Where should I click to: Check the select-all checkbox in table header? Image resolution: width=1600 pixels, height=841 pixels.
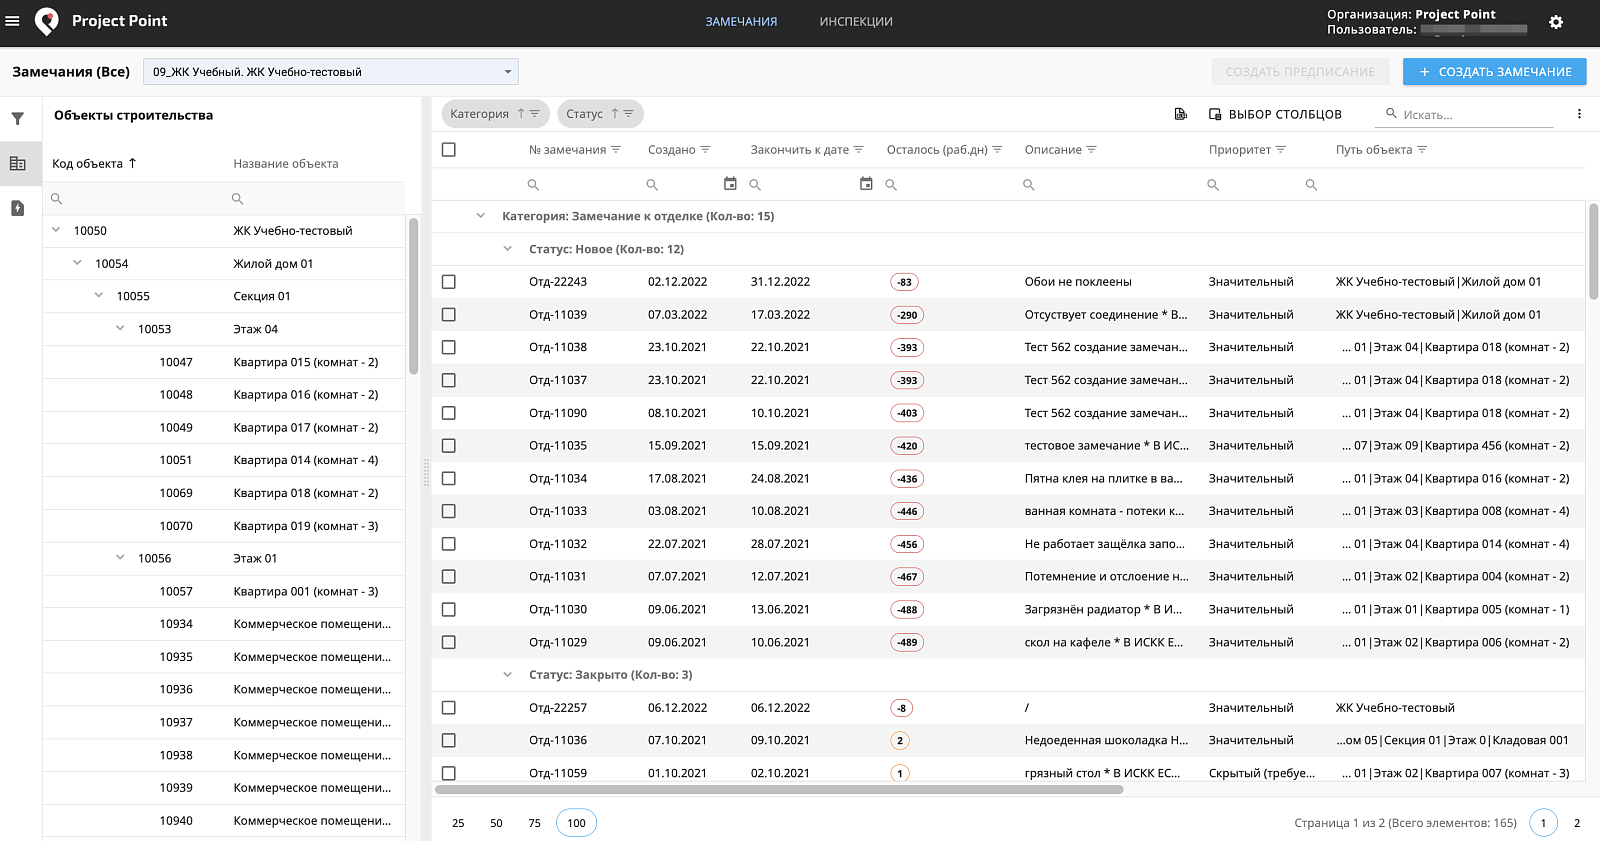pos(449,150)
